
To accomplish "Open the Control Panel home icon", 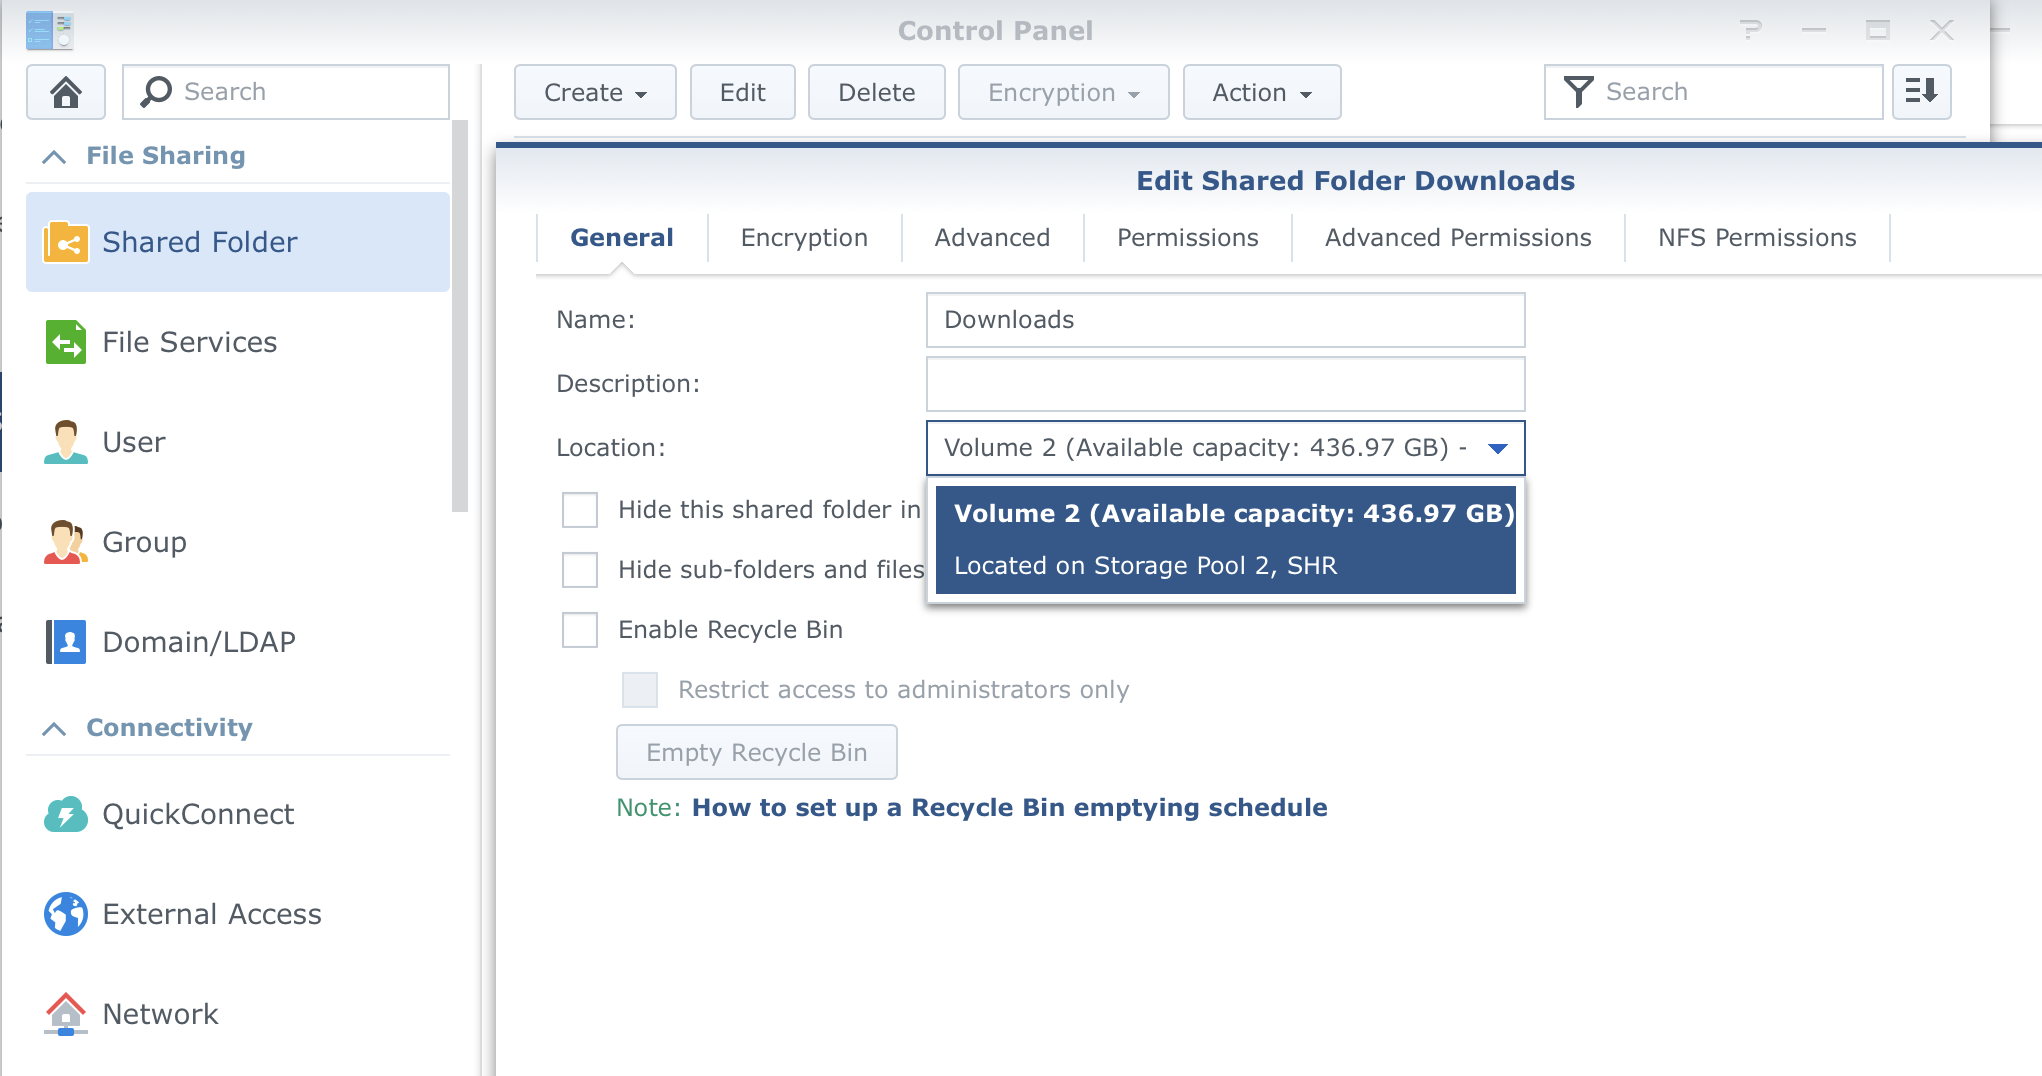I will (66, 92).
